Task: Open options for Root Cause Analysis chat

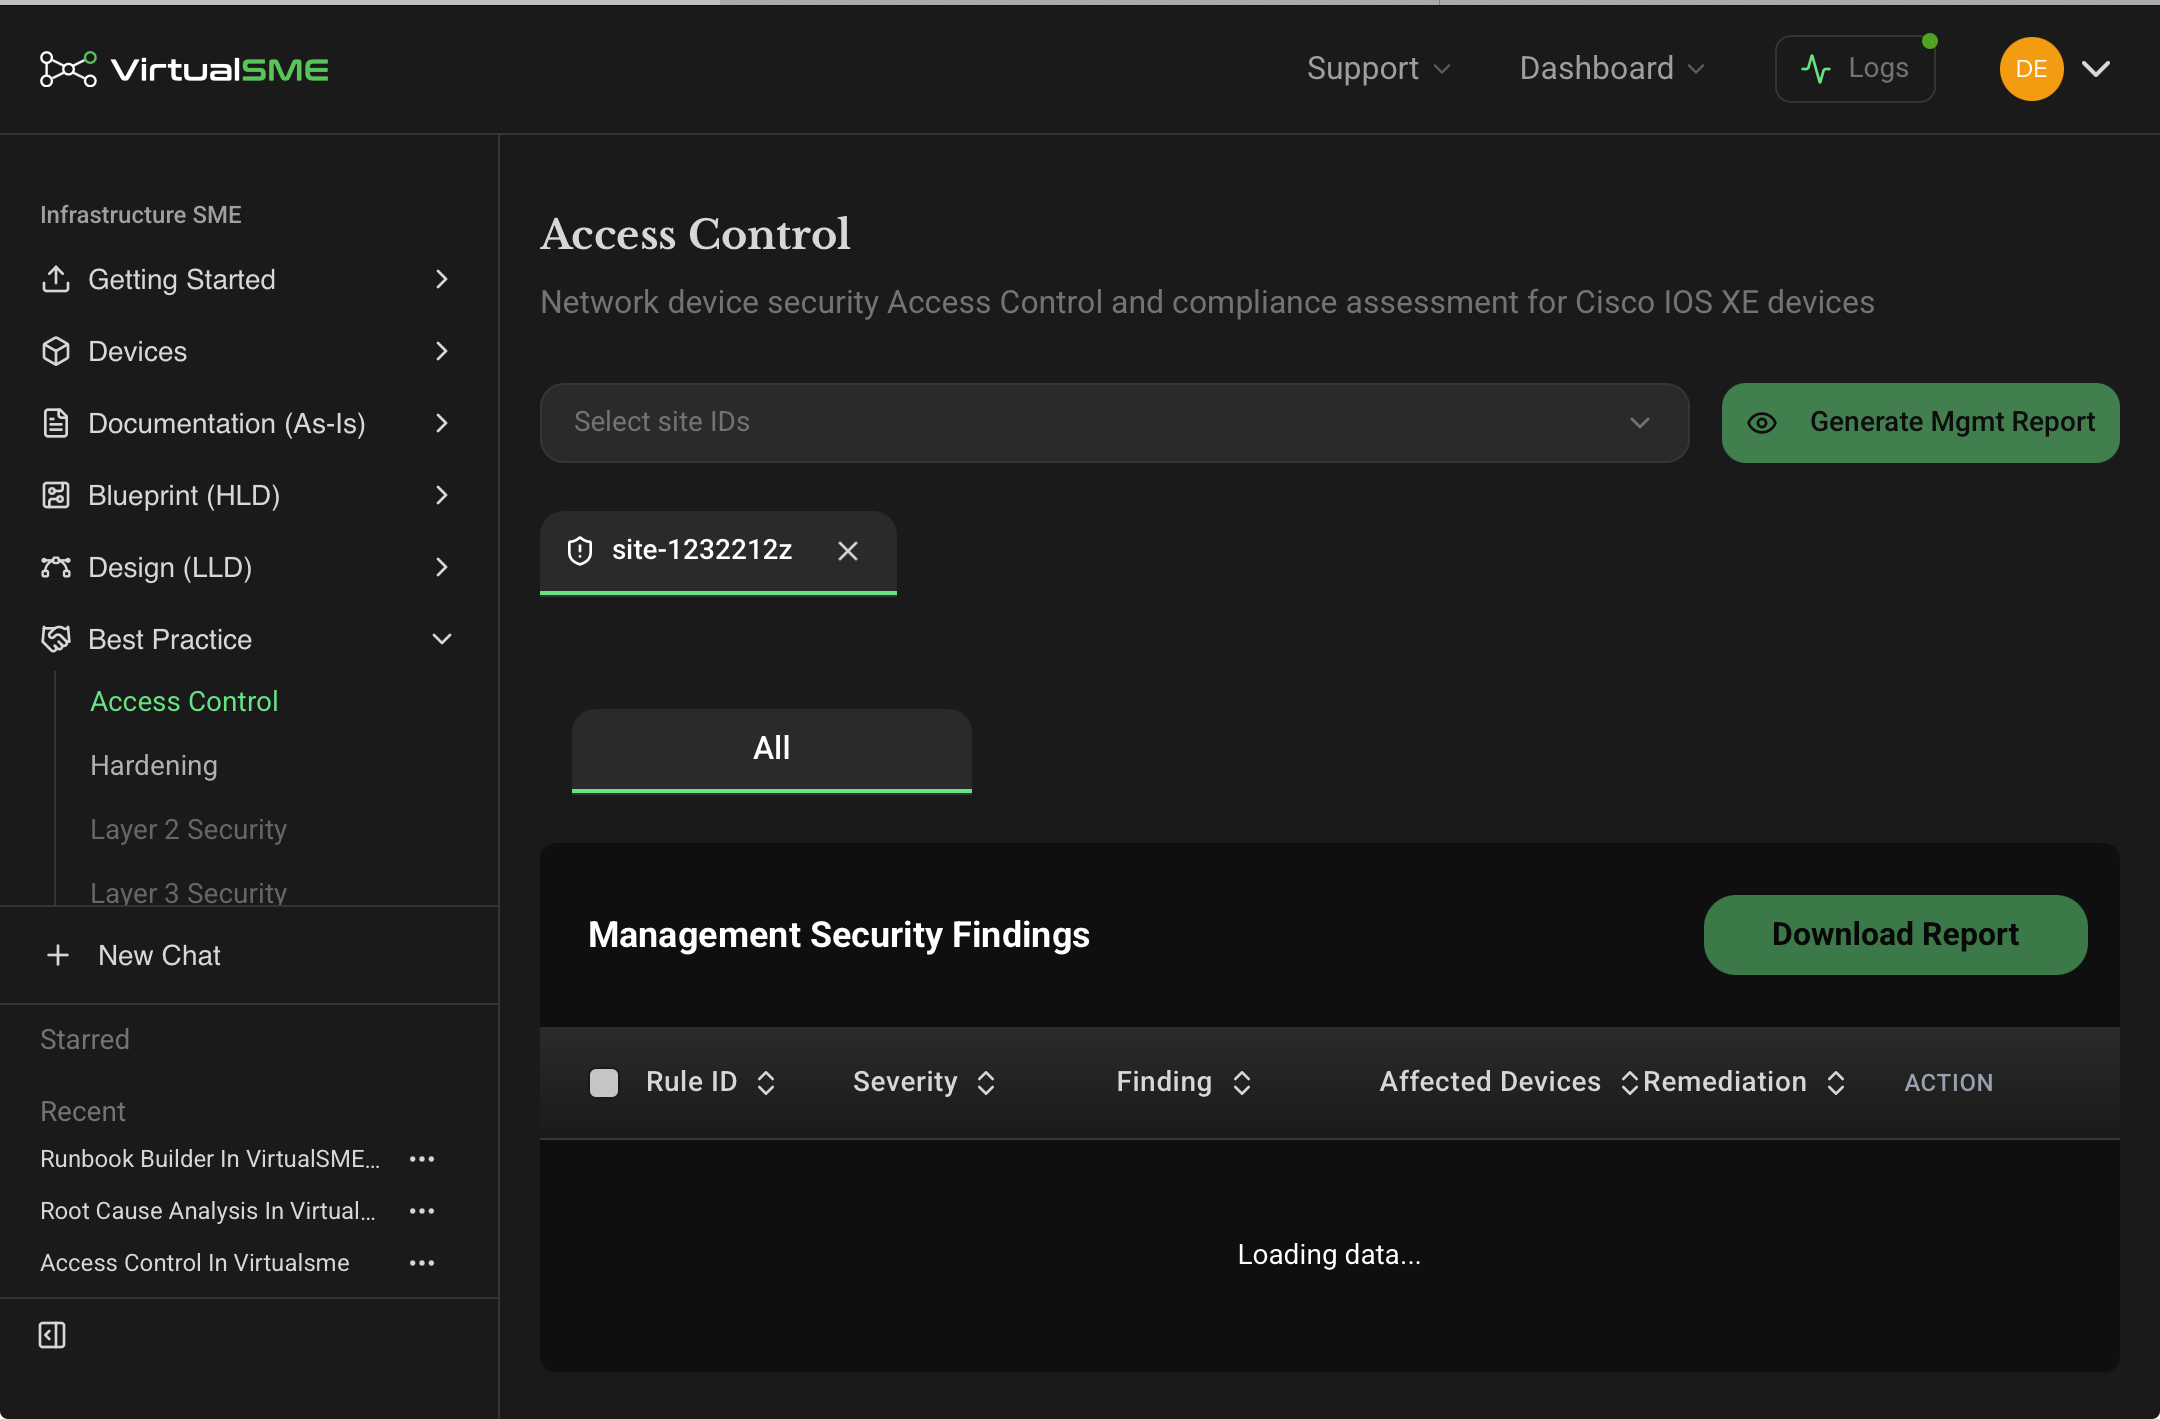Action: tap(422, 1211)
